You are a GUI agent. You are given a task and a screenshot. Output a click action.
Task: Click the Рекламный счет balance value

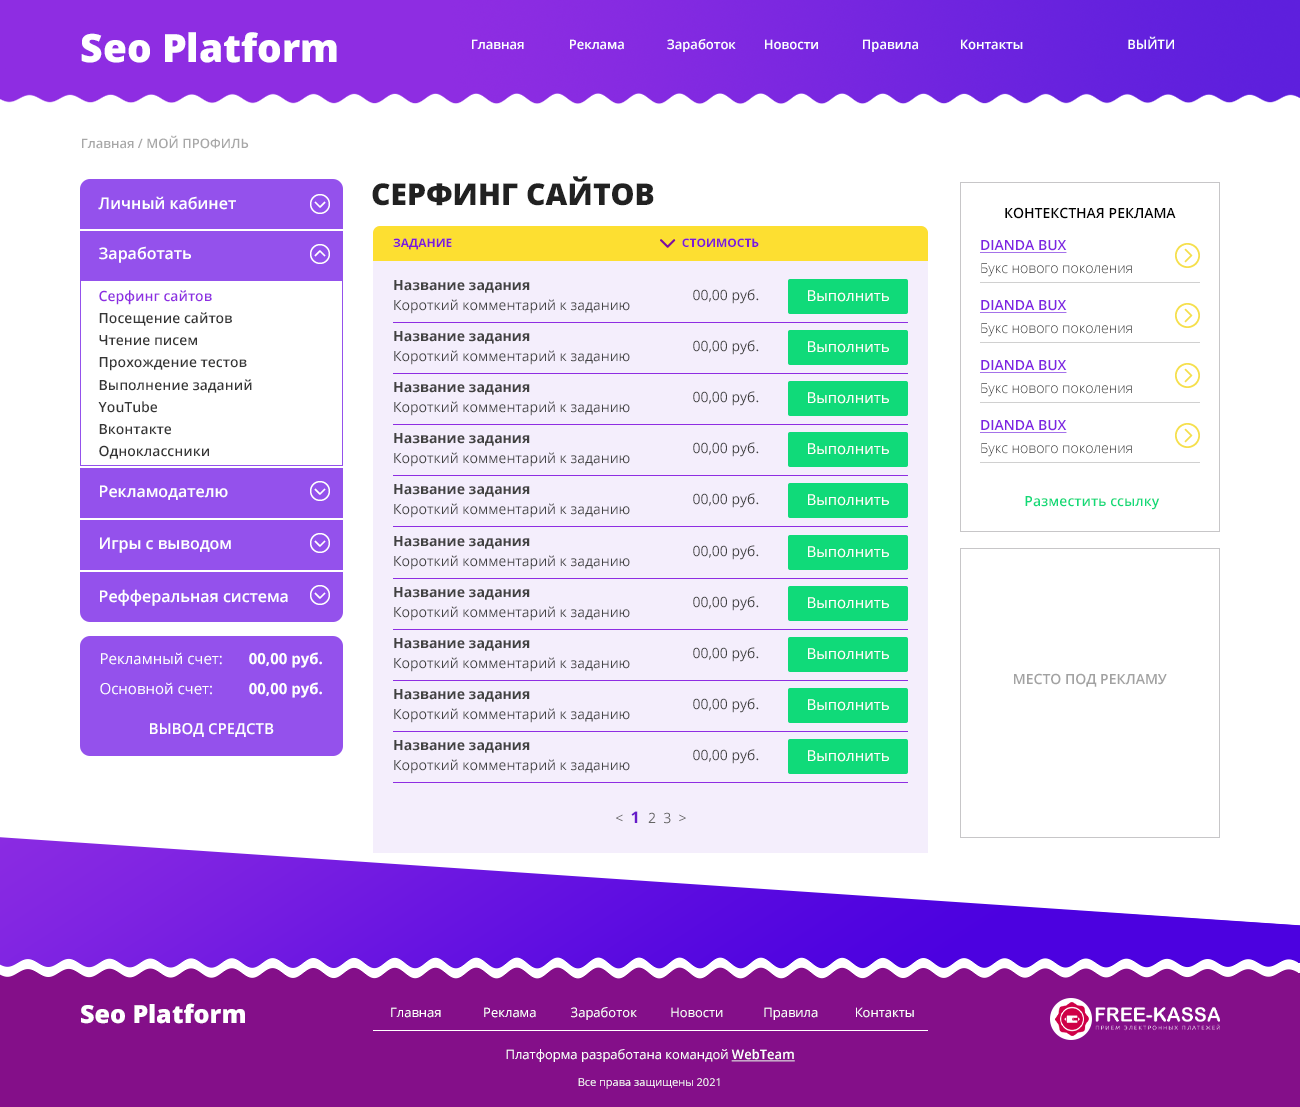[286, 659]
